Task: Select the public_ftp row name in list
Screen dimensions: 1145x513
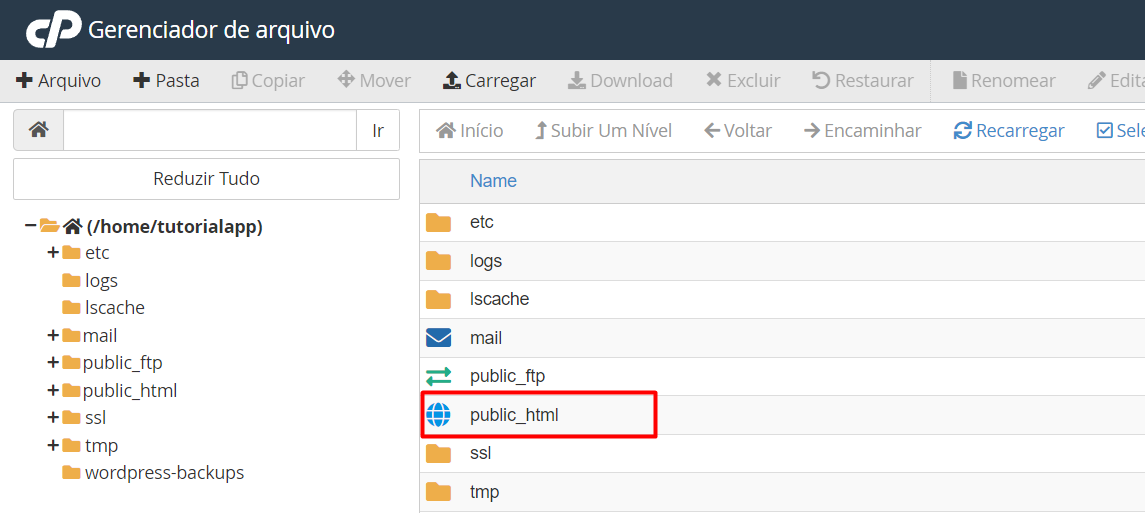Action: [508, 377]
